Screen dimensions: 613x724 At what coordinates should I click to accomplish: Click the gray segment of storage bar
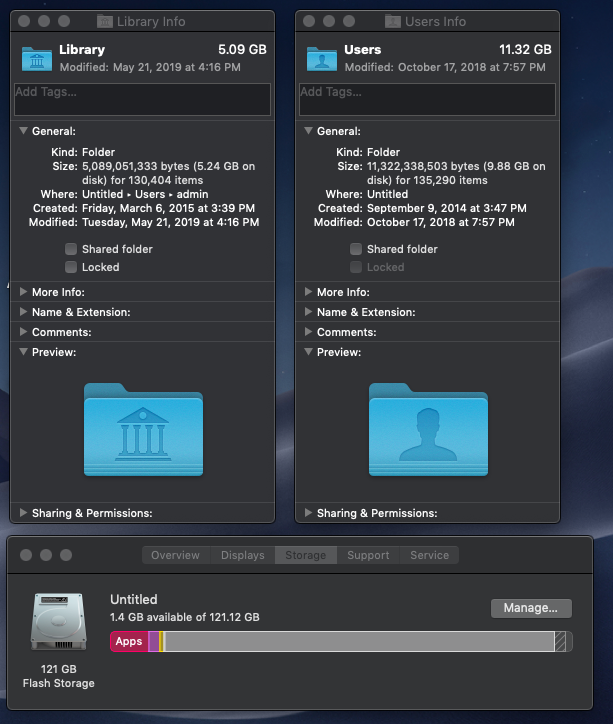point(360,641)
